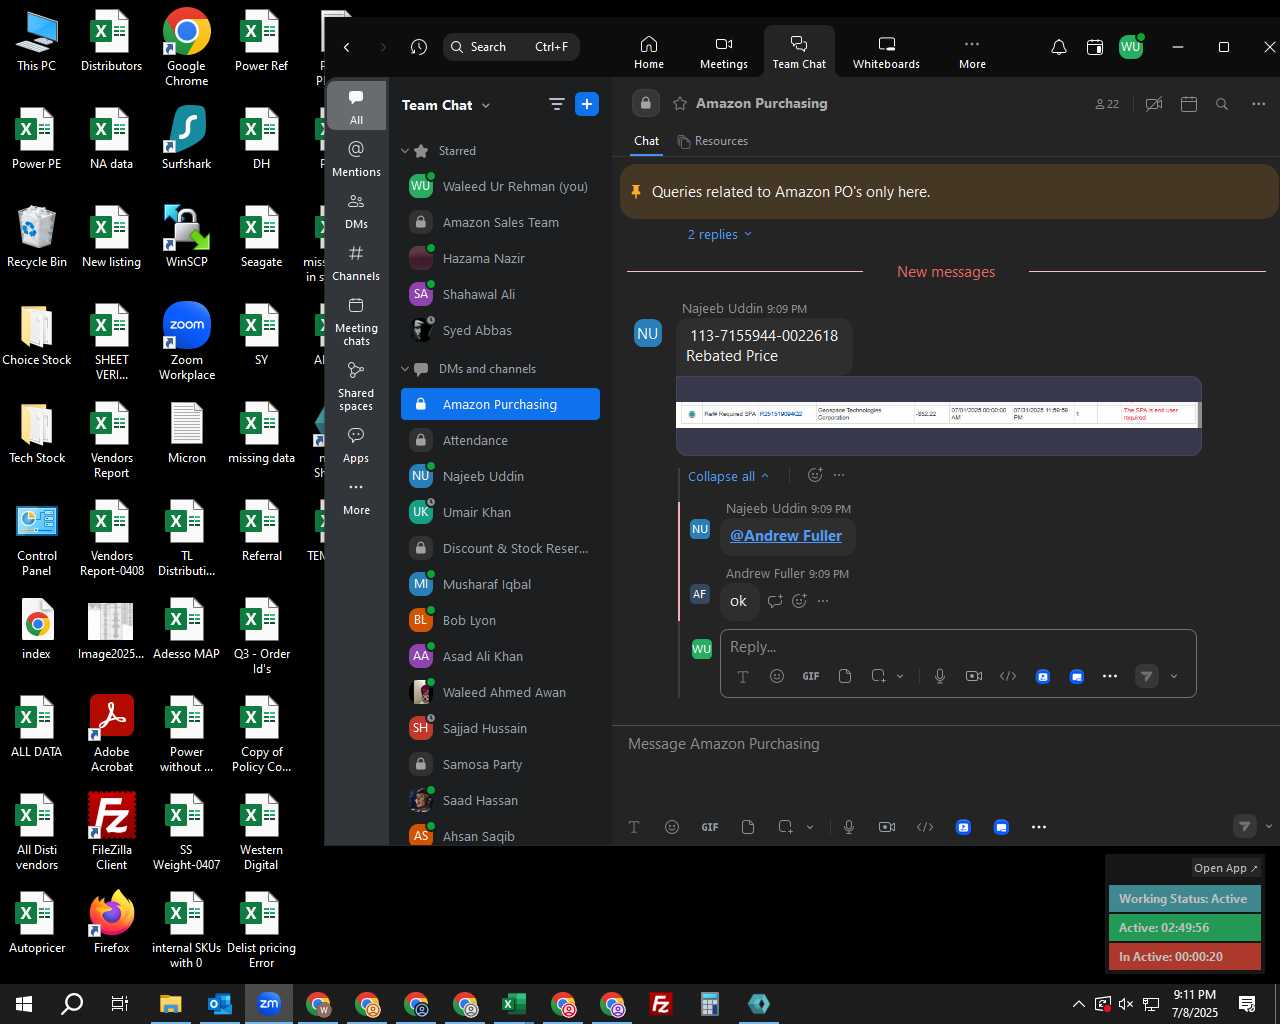Open notifications bell icon
Screen dimensions: 1280x1024
click(x=1059, y=47)
